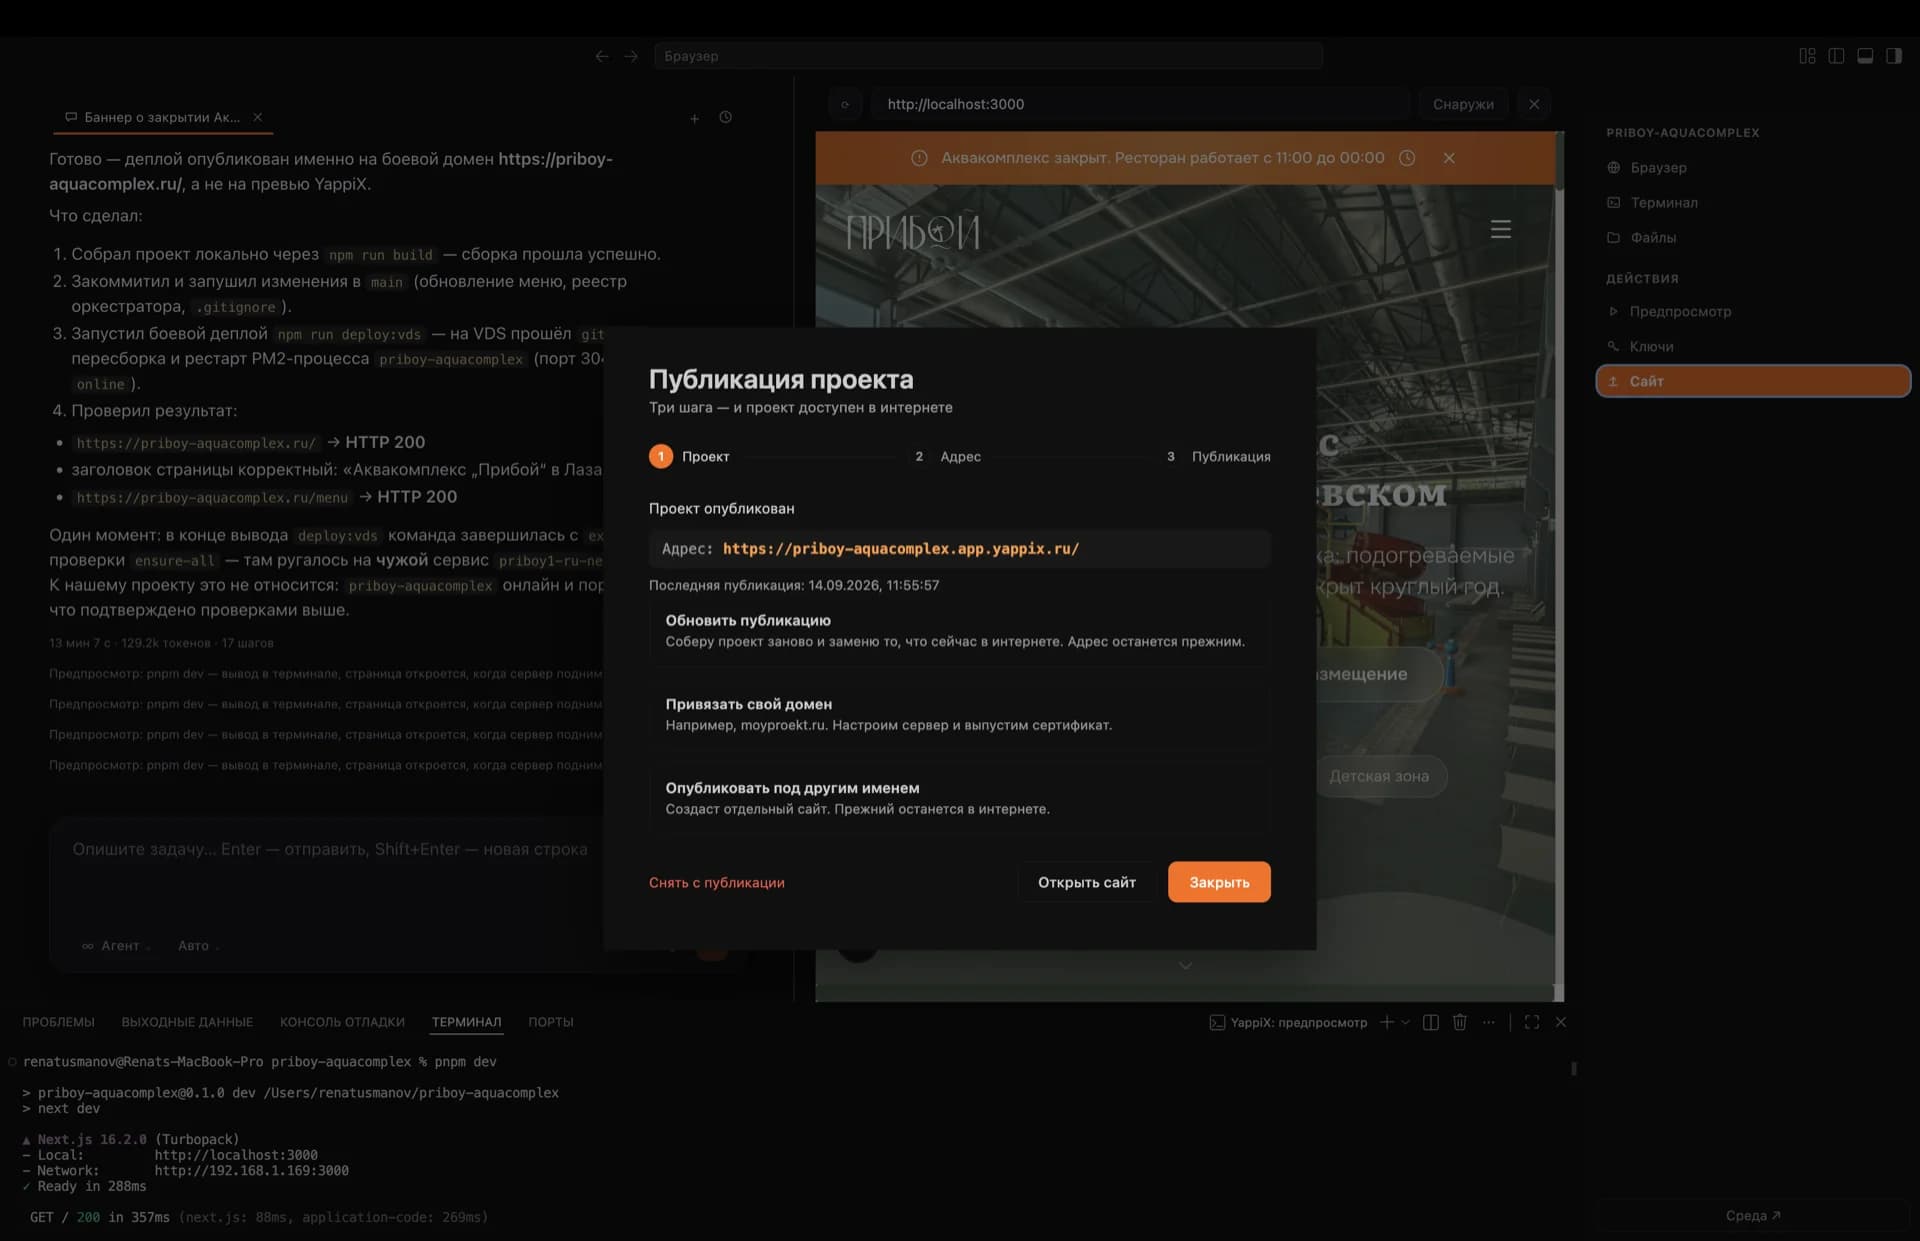Choose Привязать свой домен option

pos(960,714)
